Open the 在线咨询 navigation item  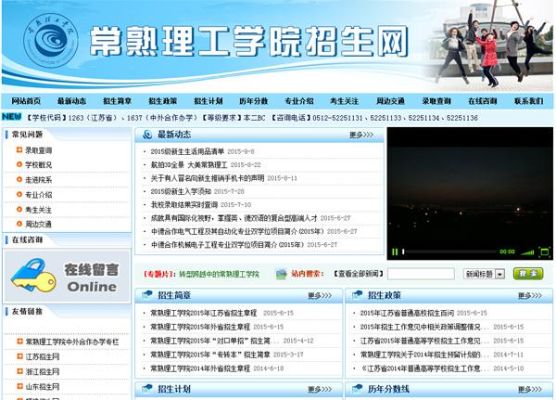[483, 101]
